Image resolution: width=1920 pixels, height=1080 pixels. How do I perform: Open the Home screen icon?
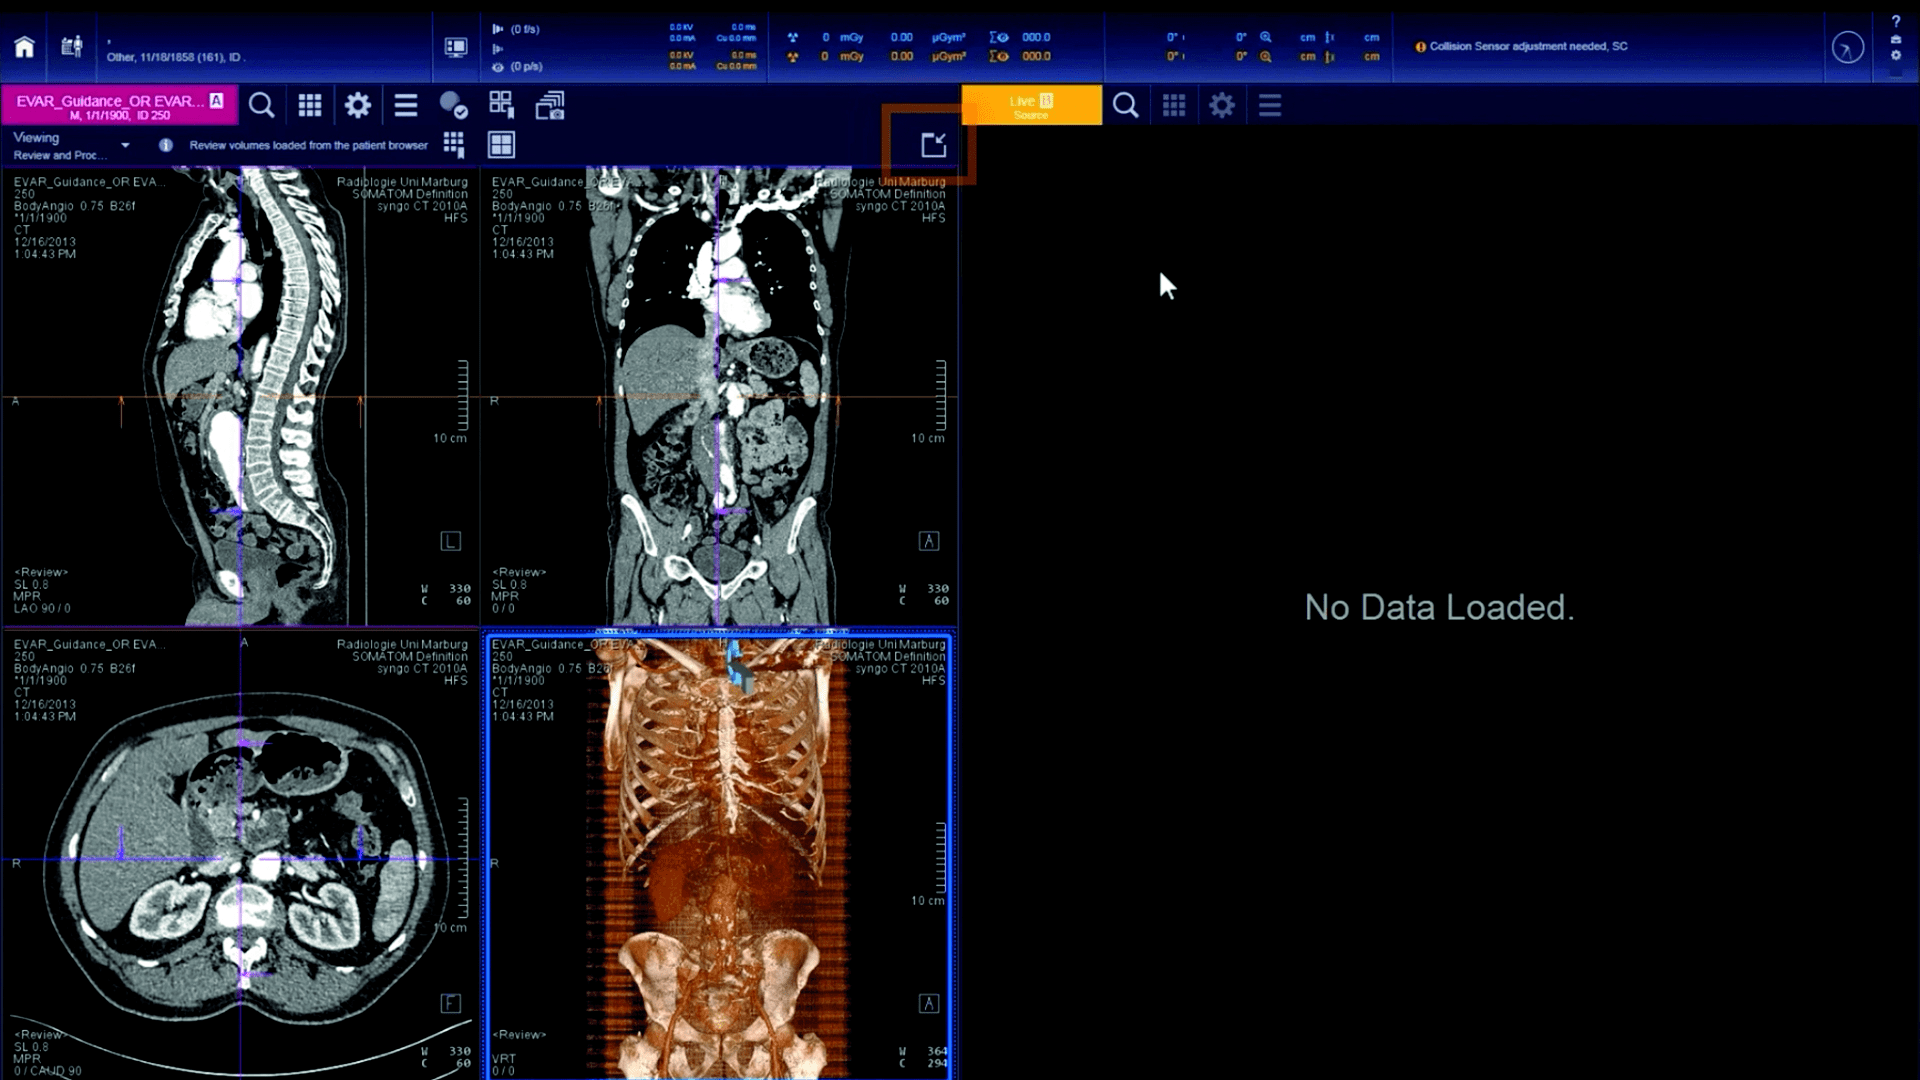24,47
